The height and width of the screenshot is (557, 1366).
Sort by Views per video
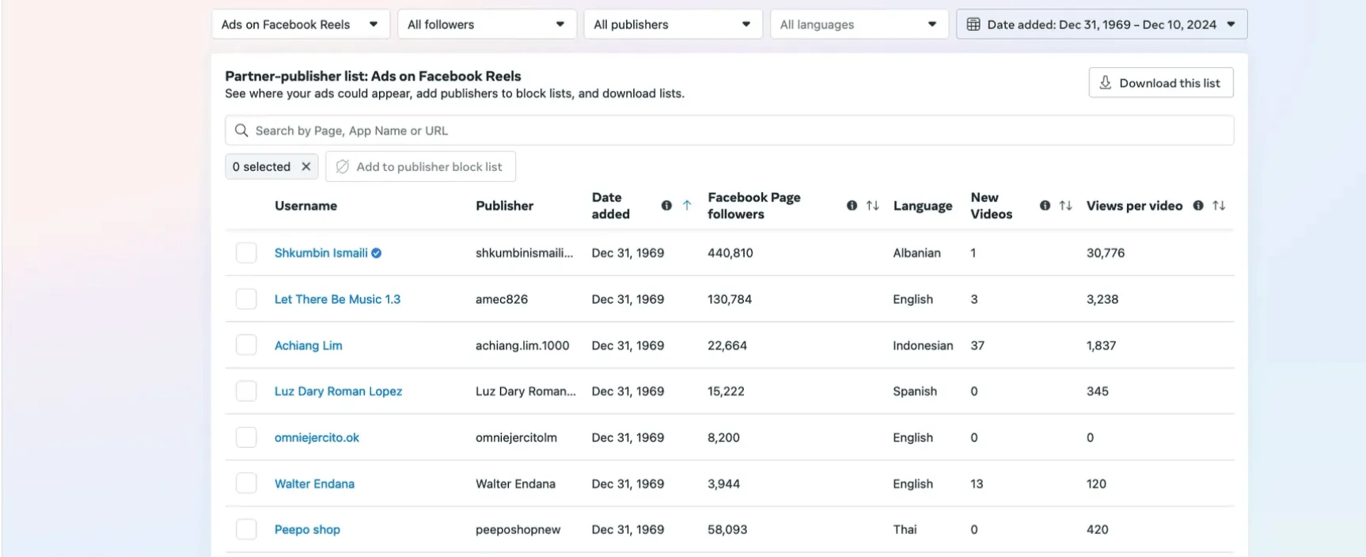[1218, 206]
